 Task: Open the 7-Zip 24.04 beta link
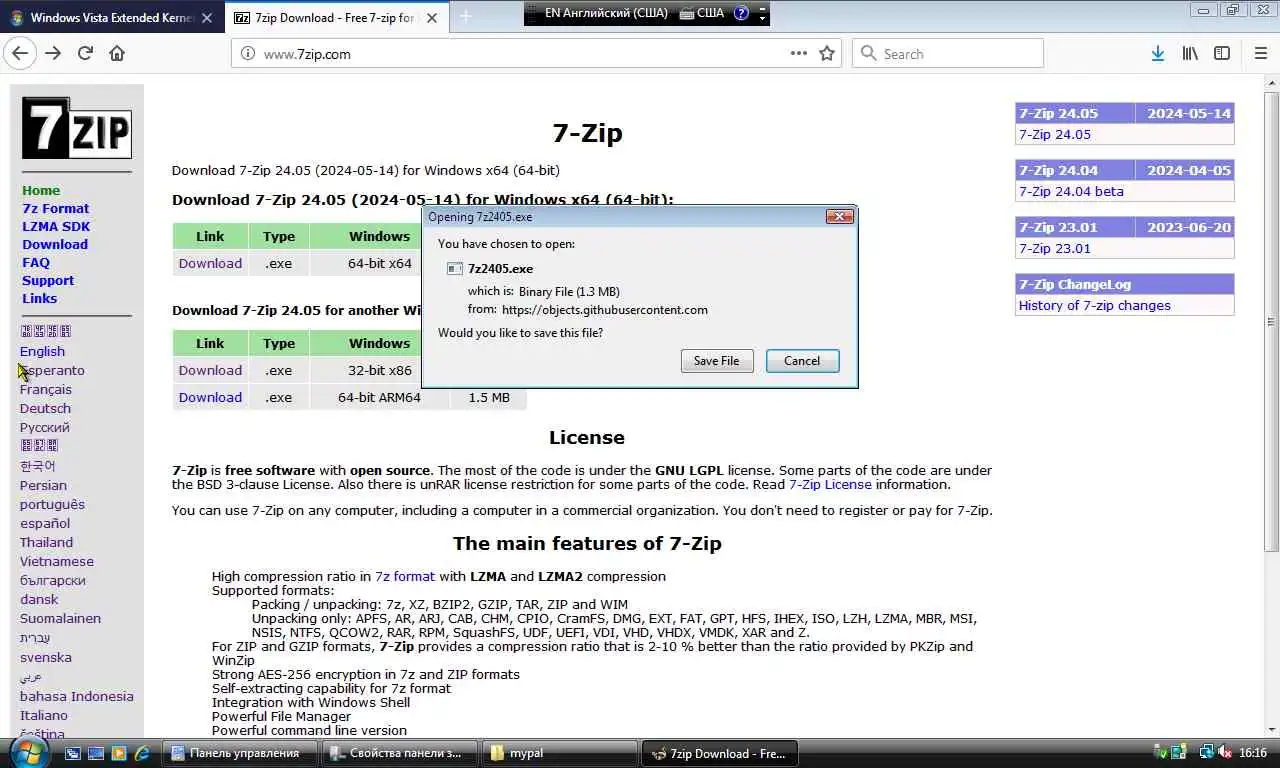tap(1071, 191)
